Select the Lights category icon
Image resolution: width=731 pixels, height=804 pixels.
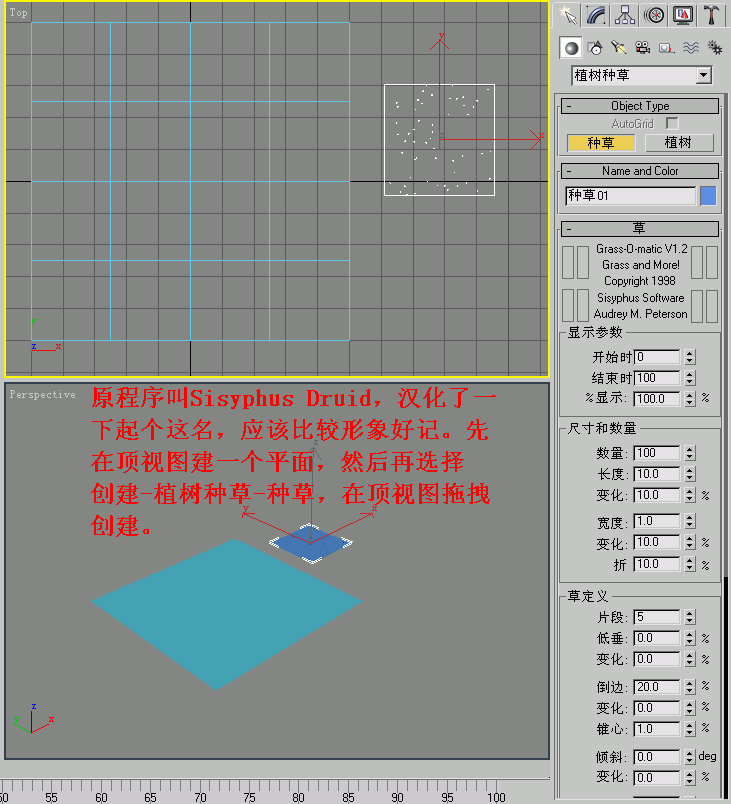tap(619, 48)
